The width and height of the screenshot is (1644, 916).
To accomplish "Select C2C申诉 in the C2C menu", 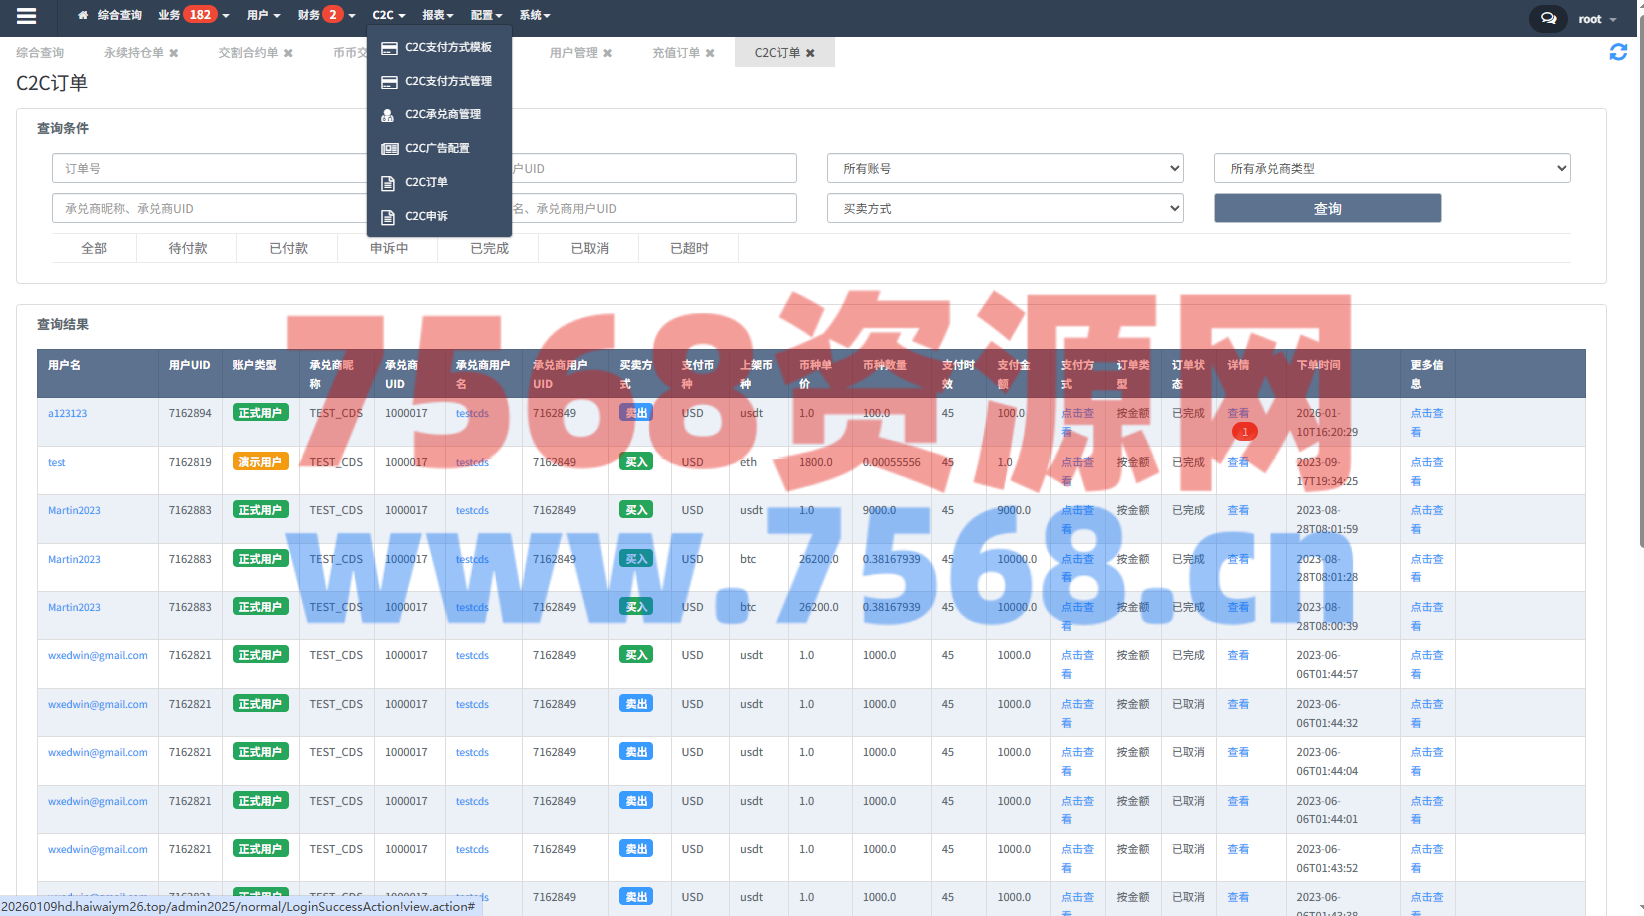I will pos(426,216).
